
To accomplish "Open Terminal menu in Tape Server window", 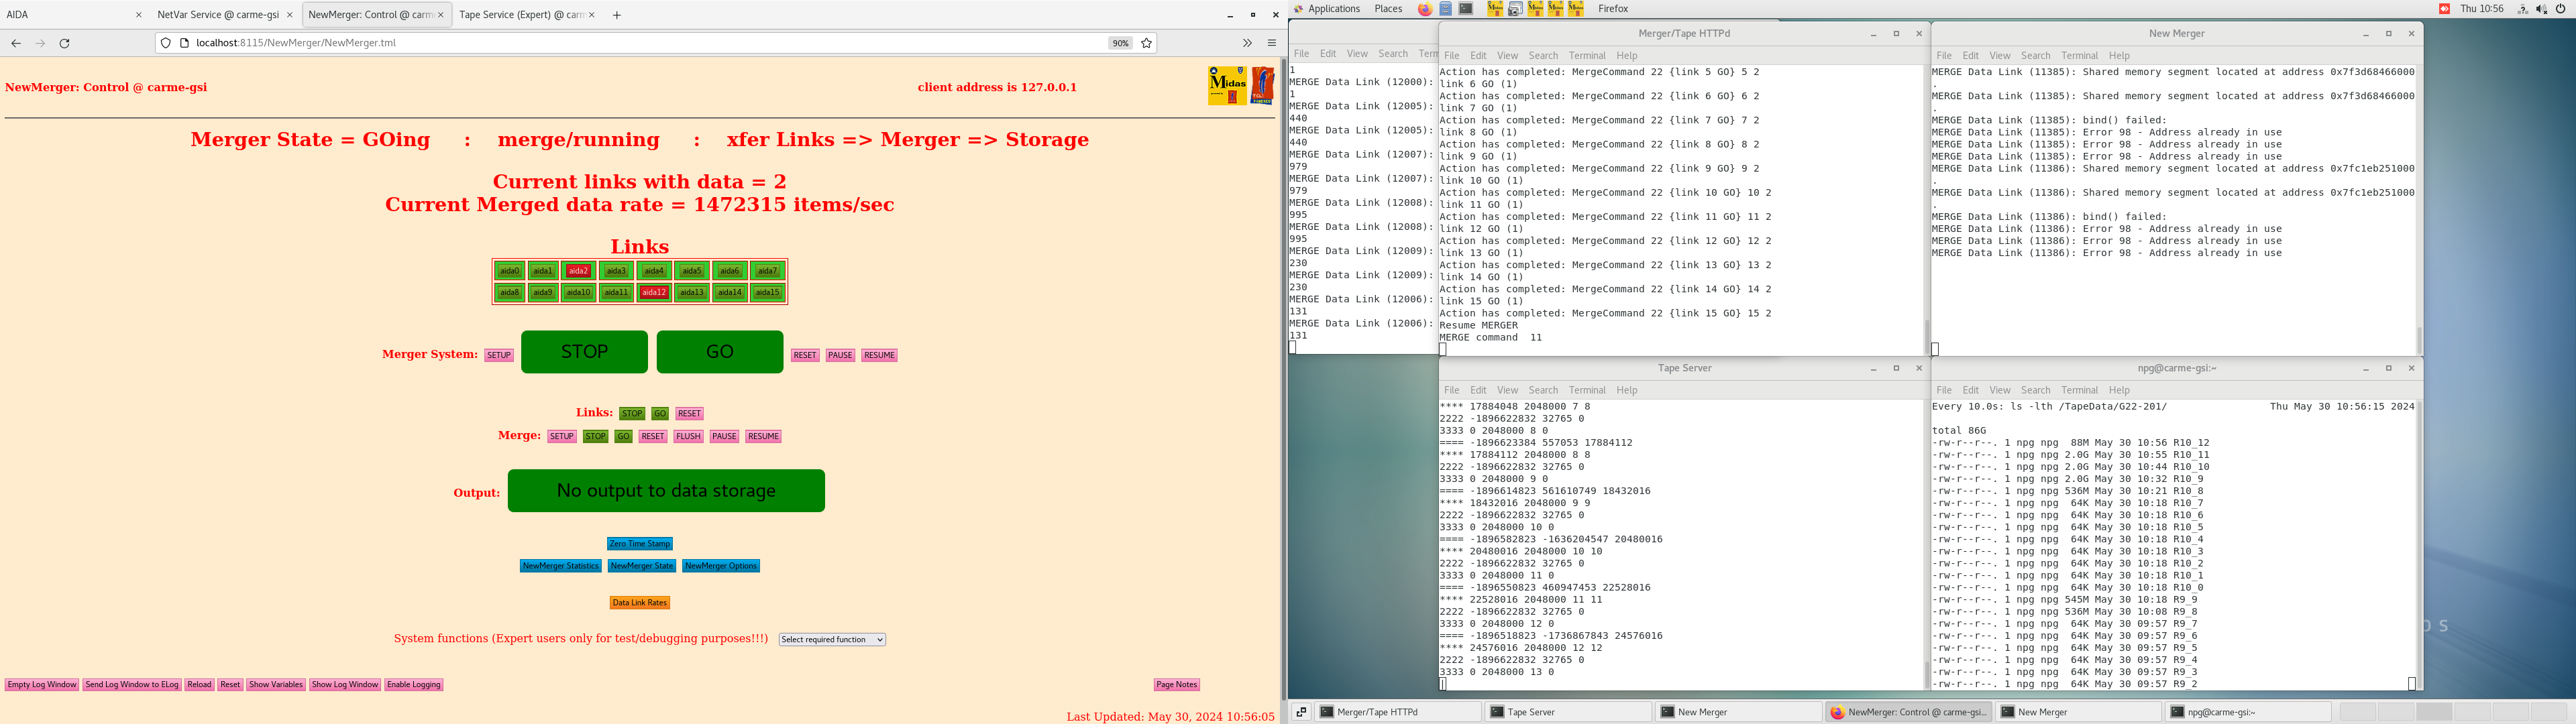I will pyautogui.click(x=1586, y=390).
